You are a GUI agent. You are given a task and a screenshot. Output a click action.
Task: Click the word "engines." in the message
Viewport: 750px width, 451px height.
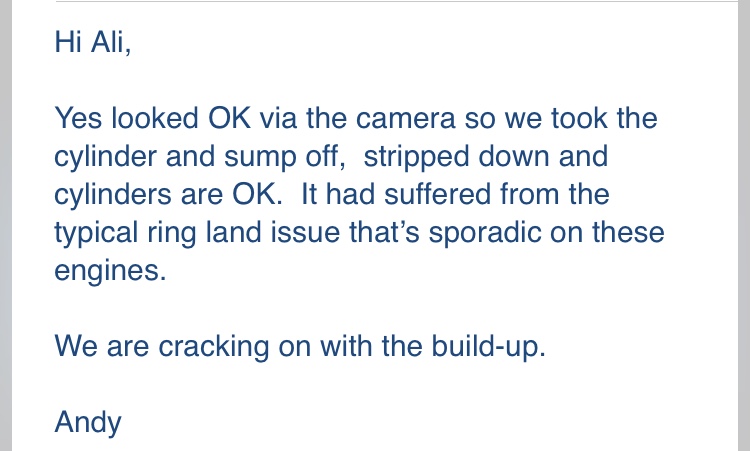pyautogui.click(x=110, y=270)
